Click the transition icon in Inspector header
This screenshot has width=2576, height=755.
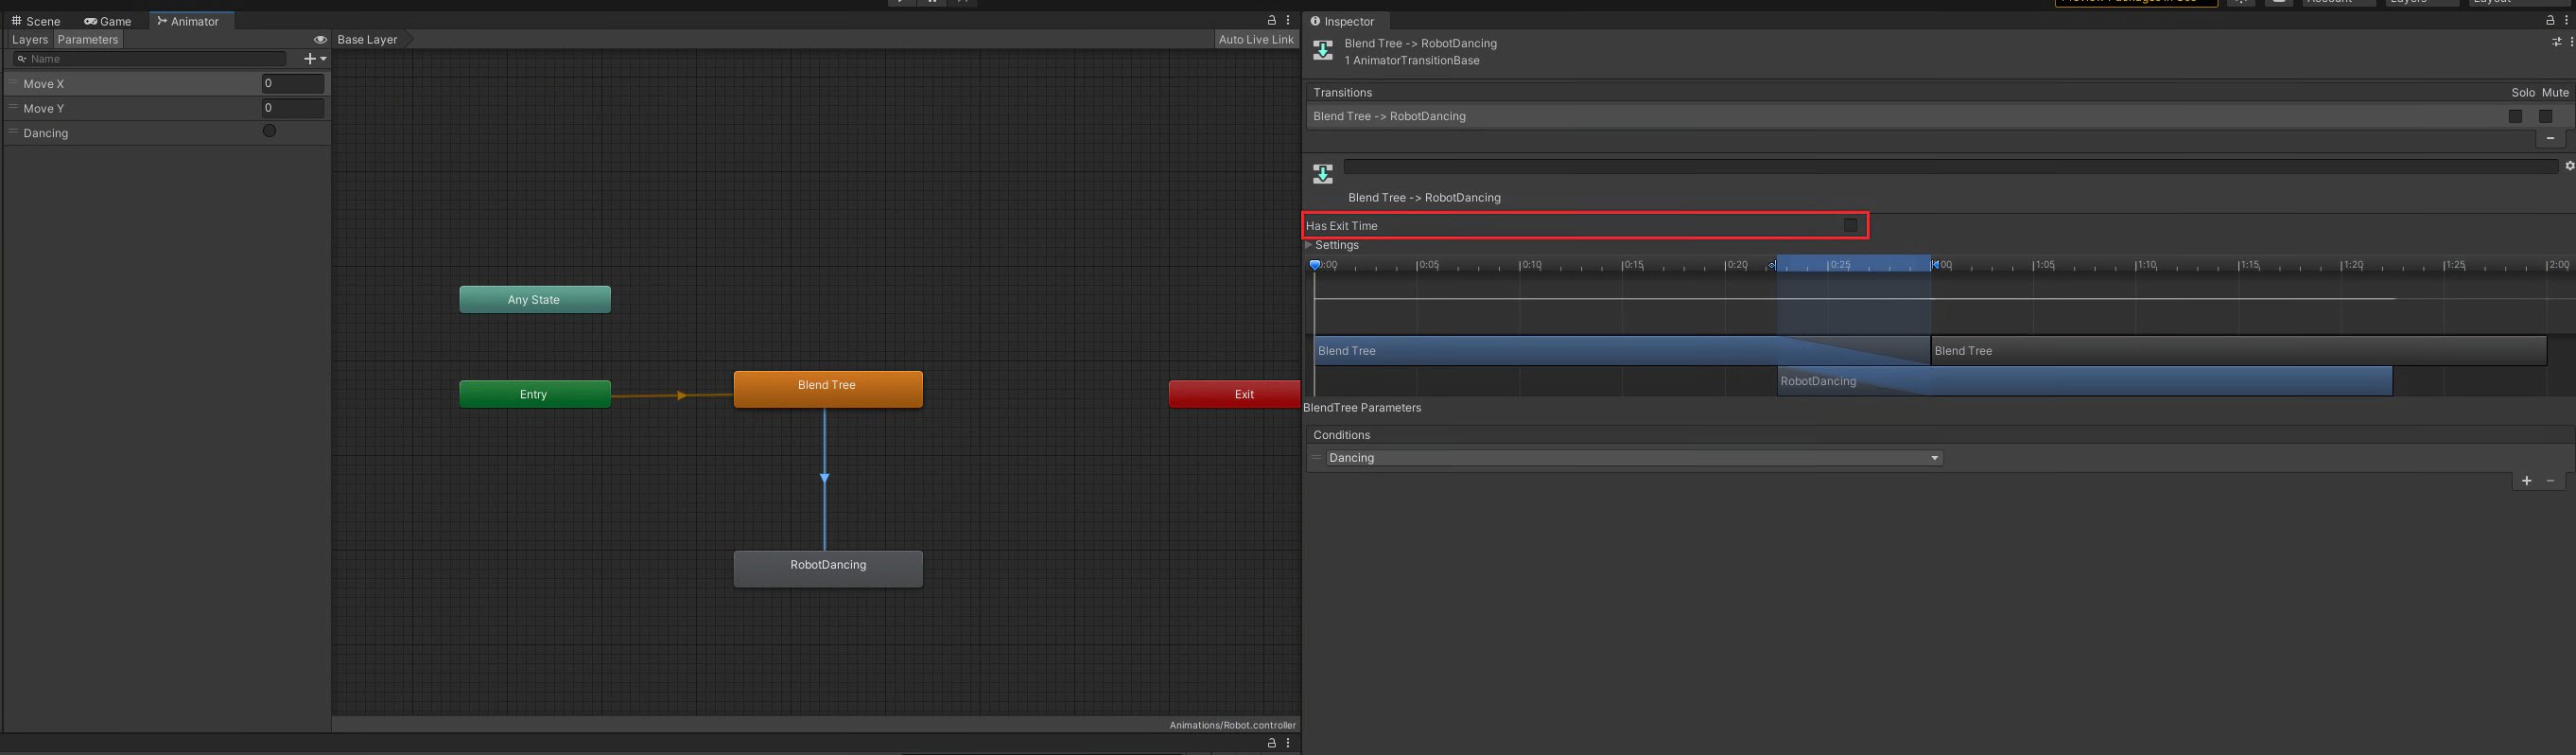[1323, 51]
